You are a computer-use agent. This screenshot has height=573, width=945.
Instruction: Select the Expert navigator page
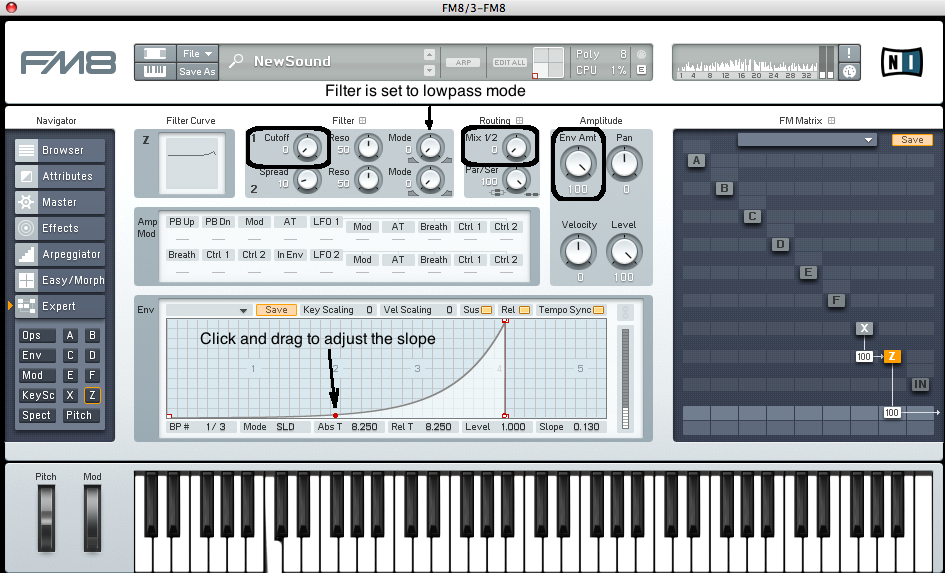click(60, 305)
